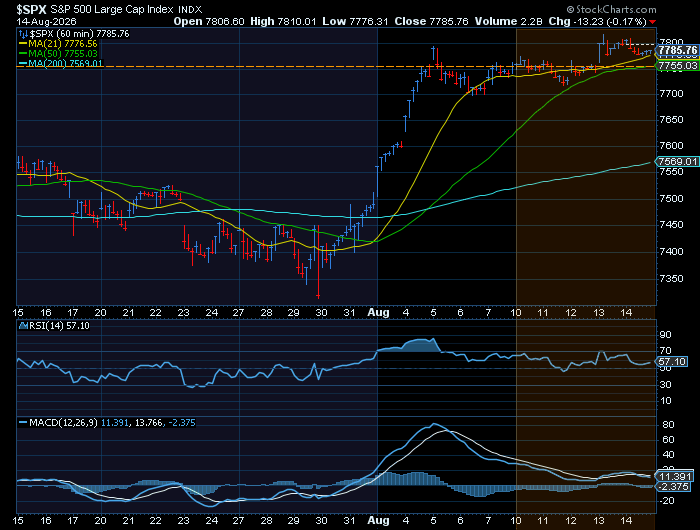Click the MACD(12,26,9) indicator label
Screen dimensions: 700x530
coord(63,422)
